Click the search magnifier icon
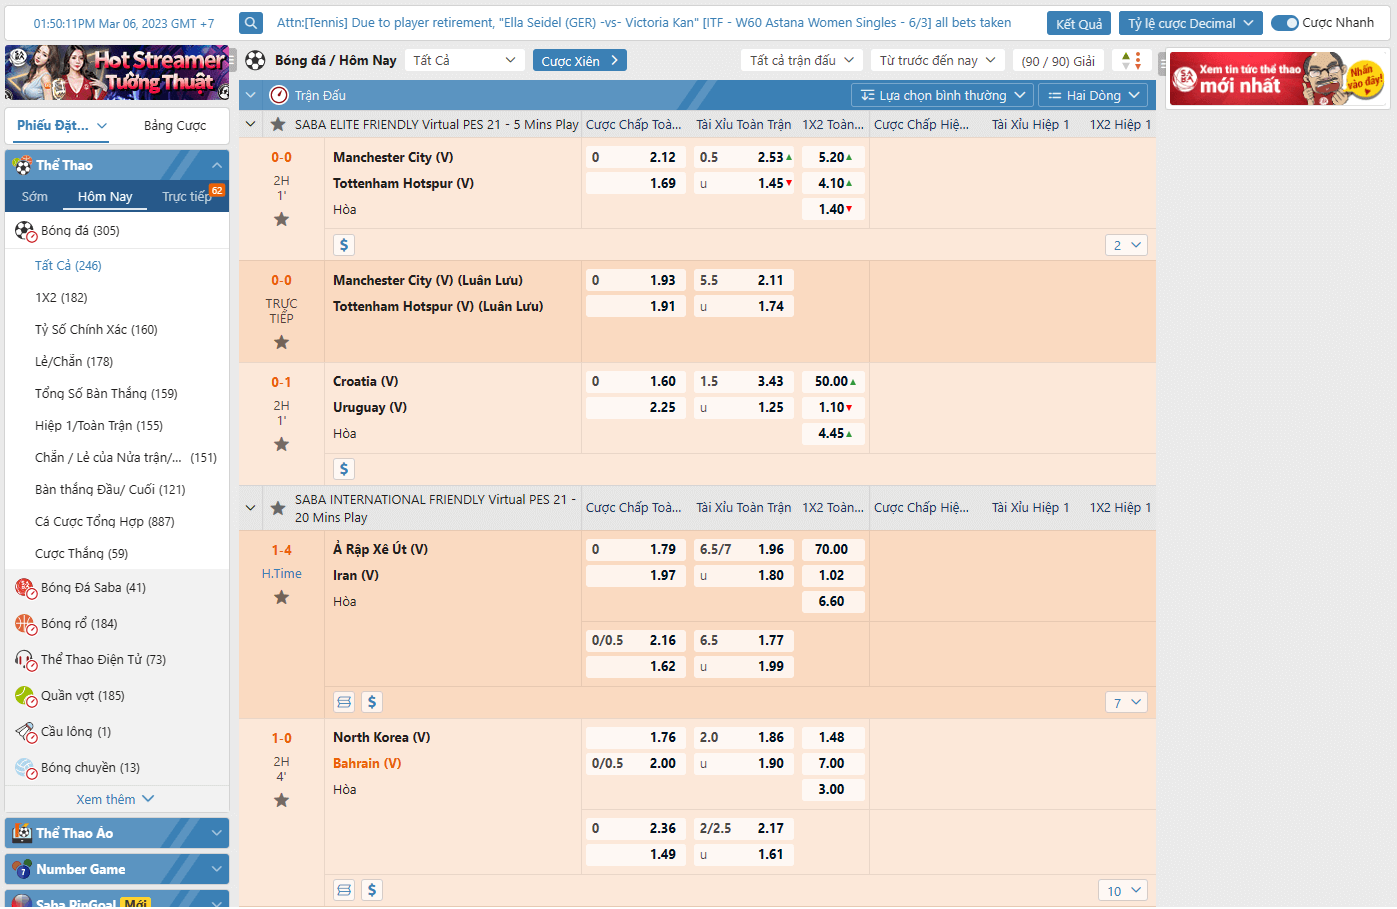Screen dimensions: 1397x909 (252, 22)
